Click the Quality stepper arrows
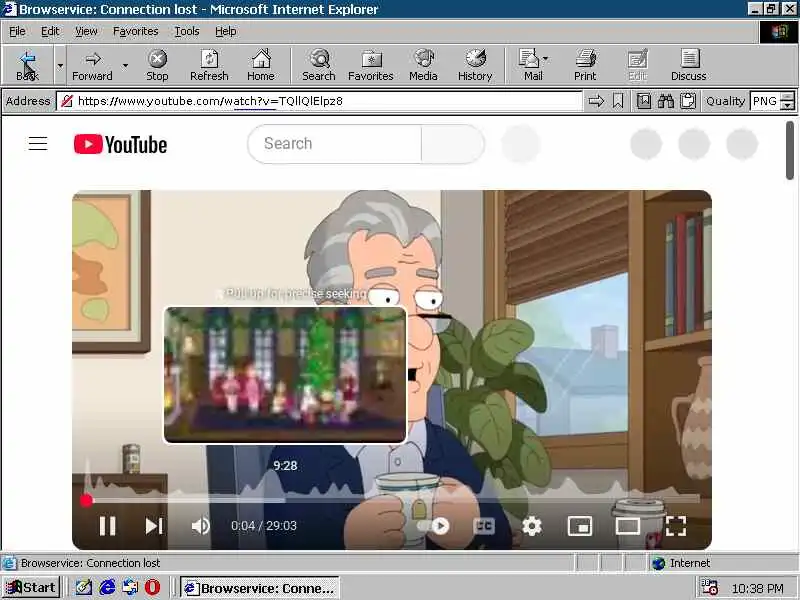 pyautogui.click(x=788, y=101)
